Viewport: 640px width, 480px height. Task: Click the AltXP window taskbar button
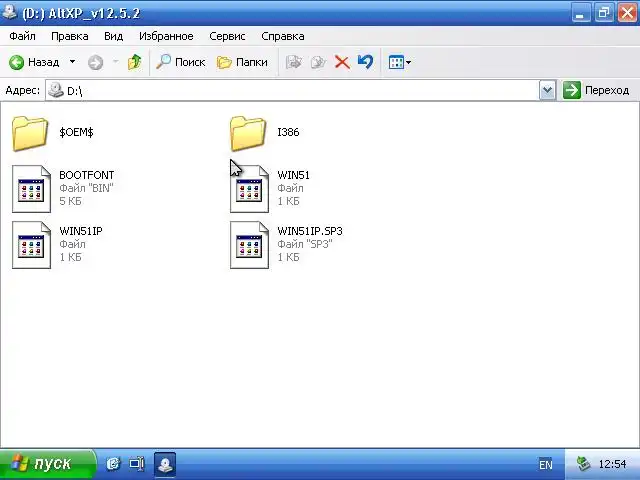tap(165, 464)
